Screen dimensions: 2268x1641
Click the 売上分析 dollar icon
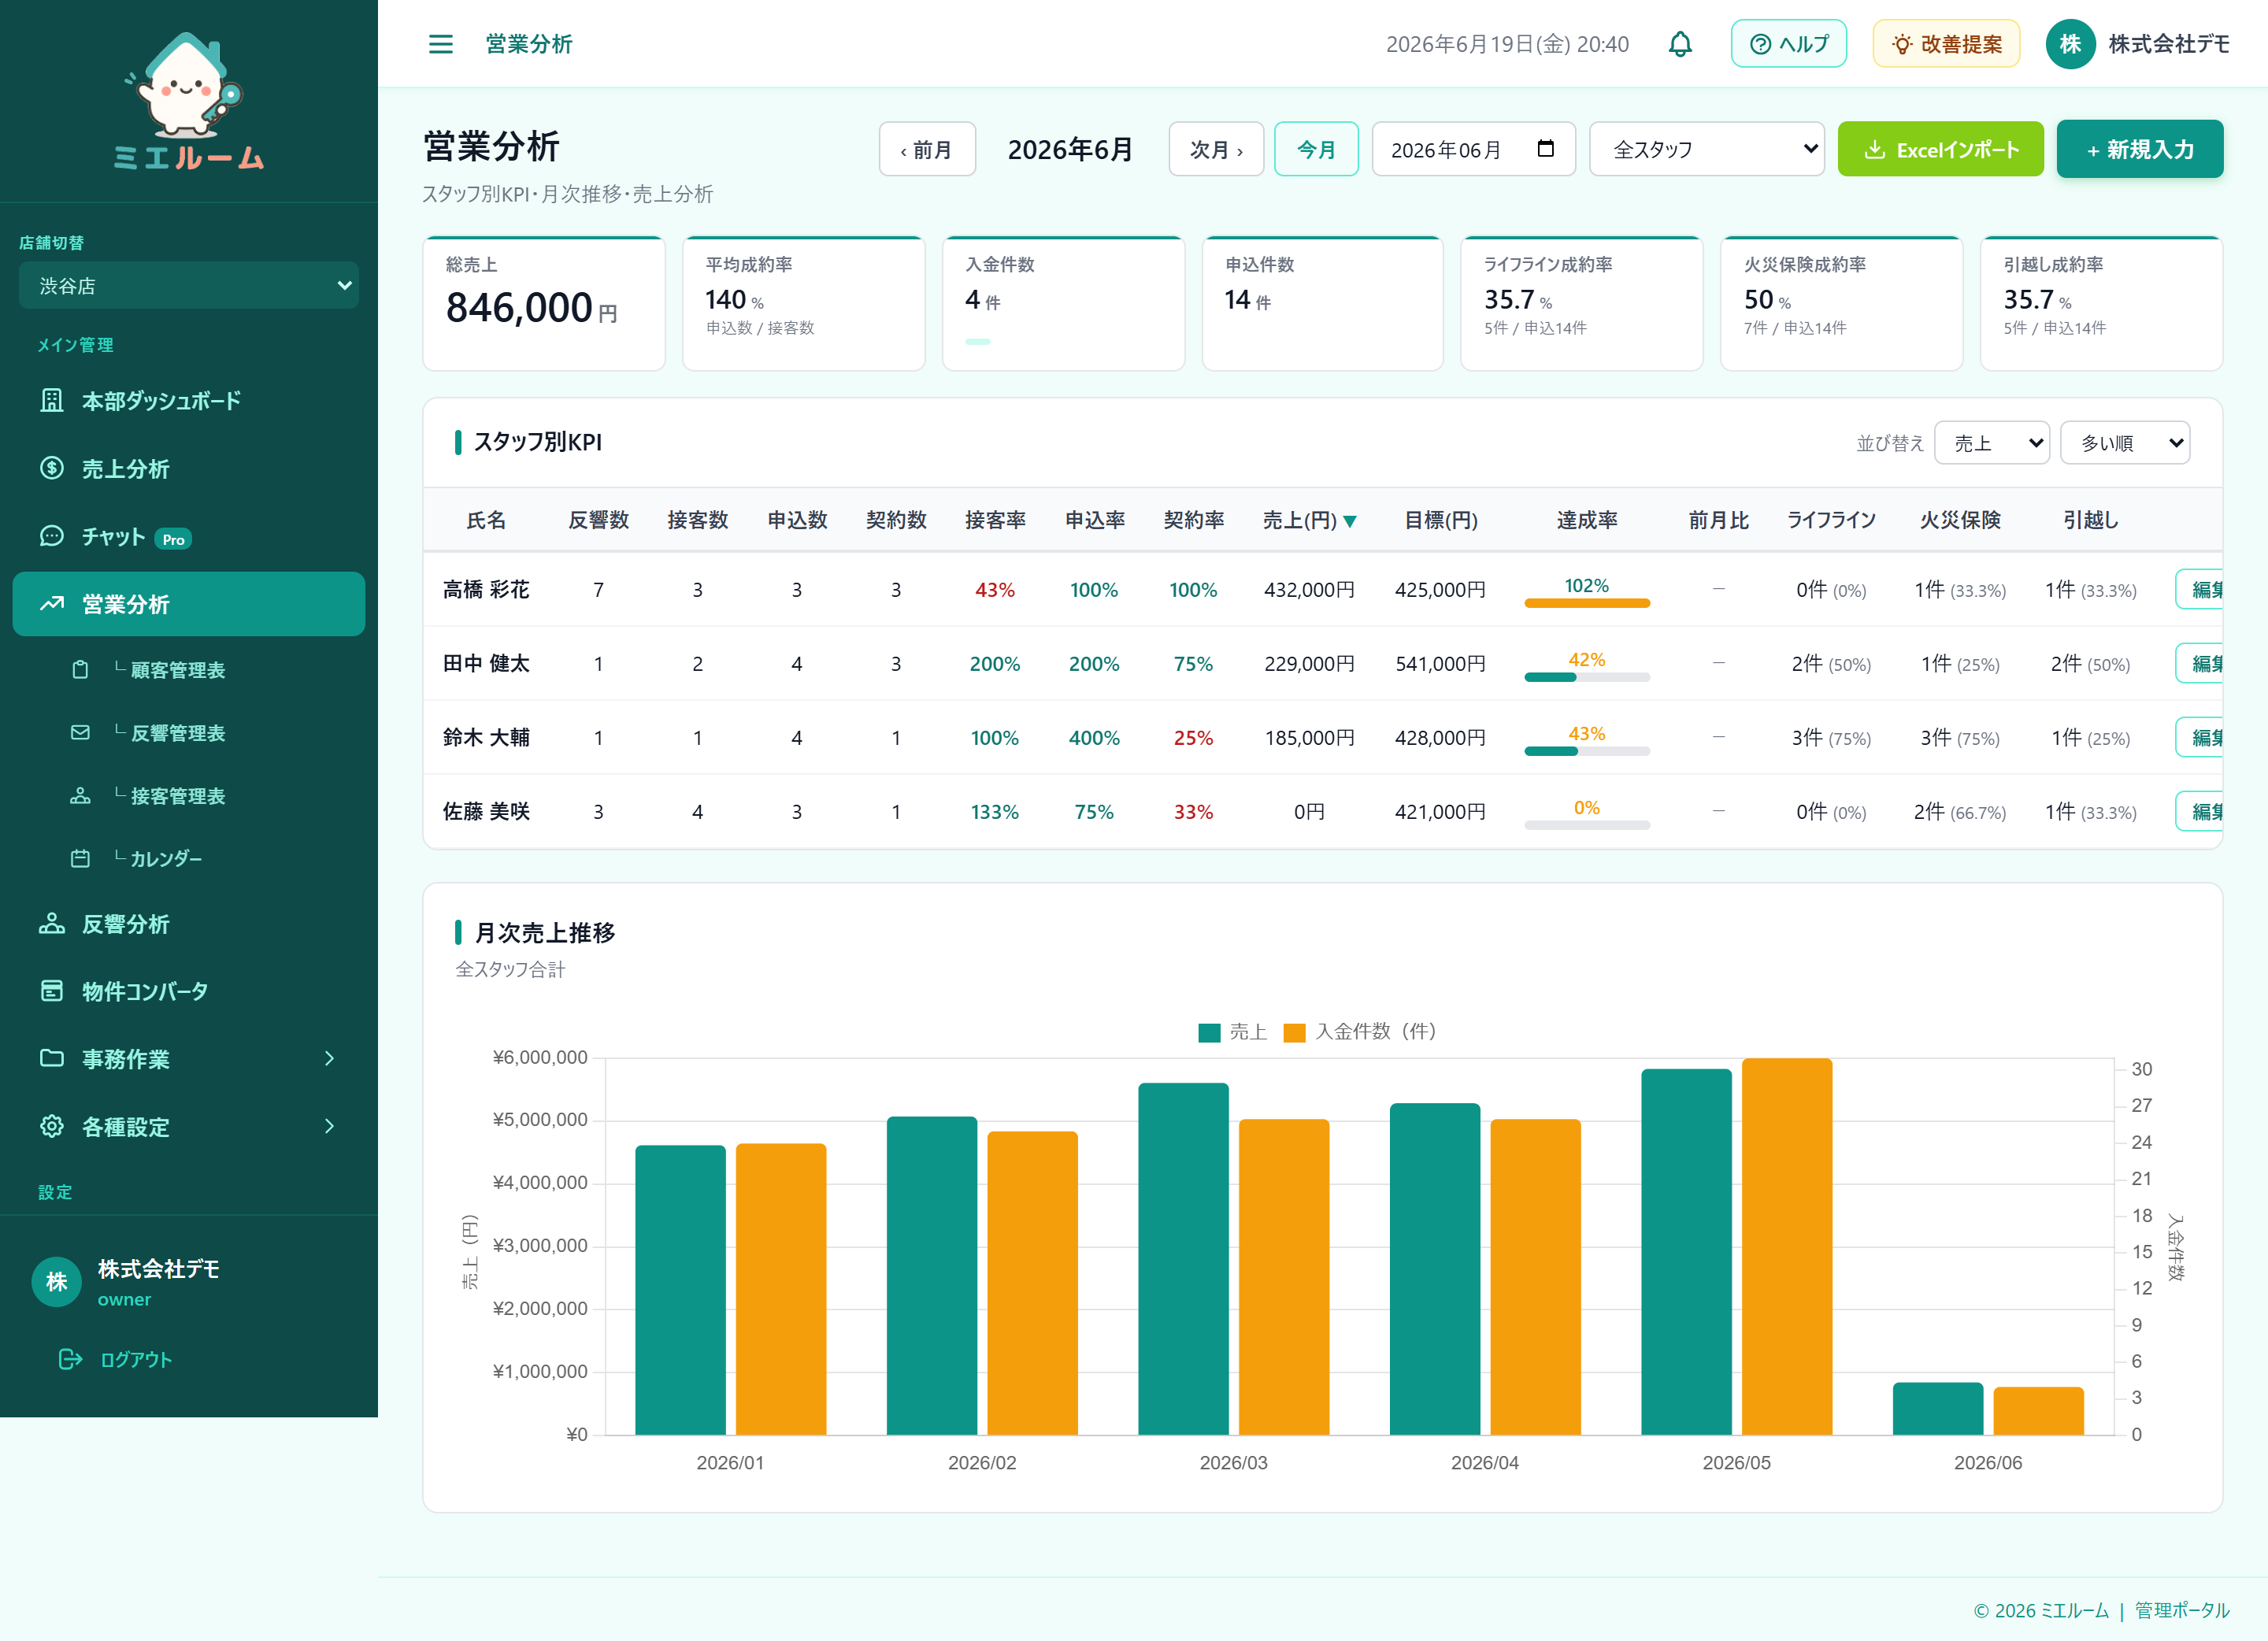(52, 468)
